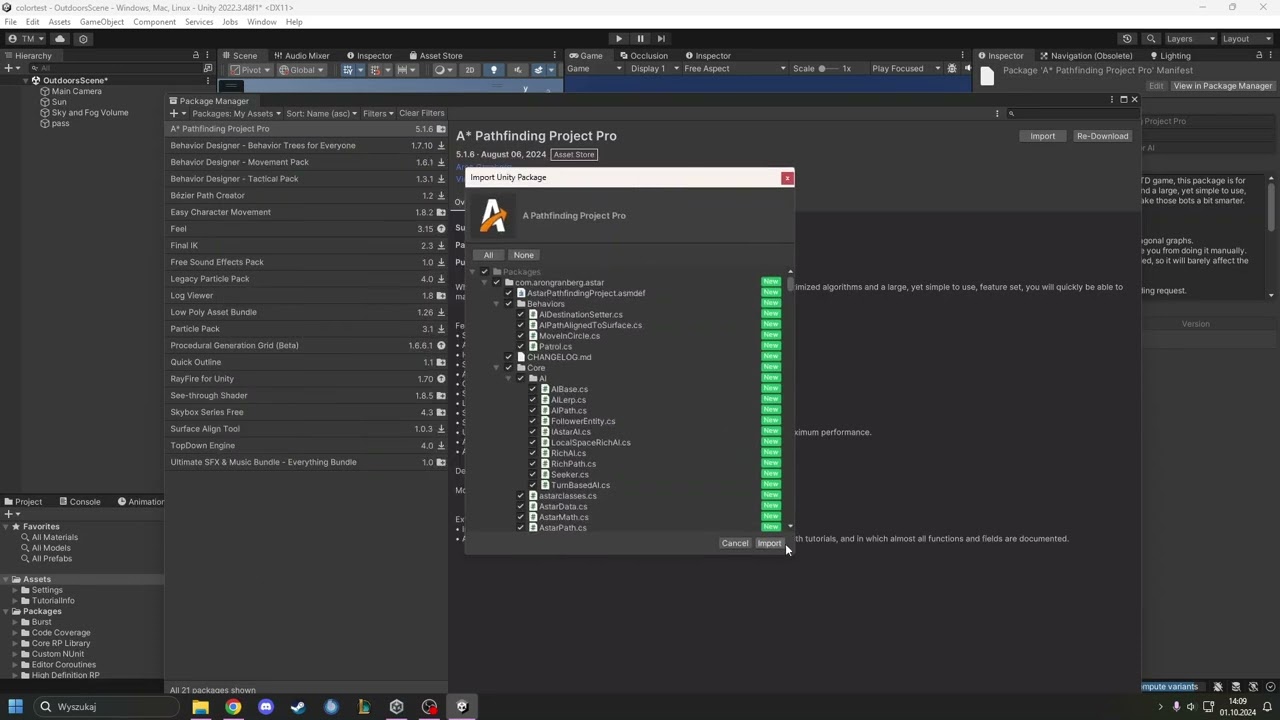The width and height of the screenshot is (1280, 720).
Task: Open the Component menu
Action: [x=154, y=22]
